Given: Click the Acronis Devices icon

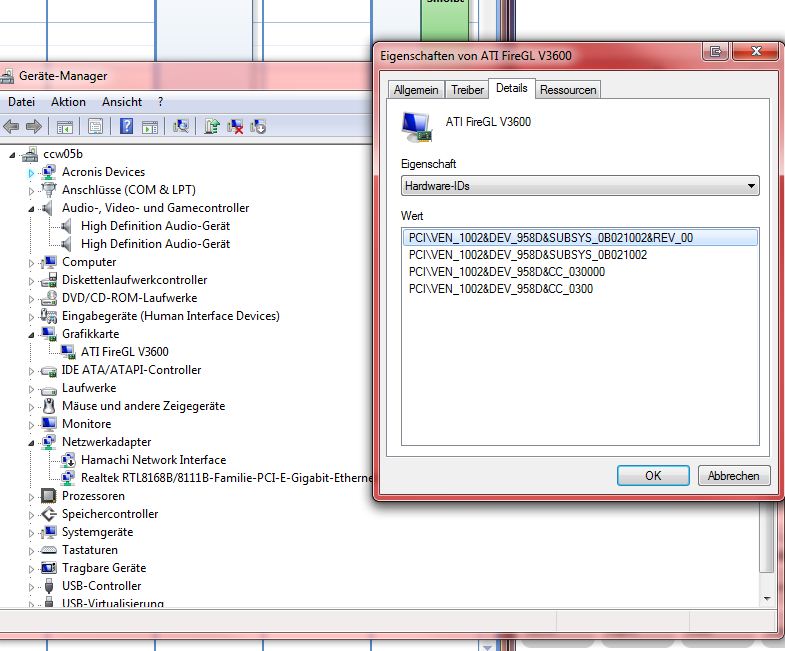Looking at the screenshot, I should point(49,172).
